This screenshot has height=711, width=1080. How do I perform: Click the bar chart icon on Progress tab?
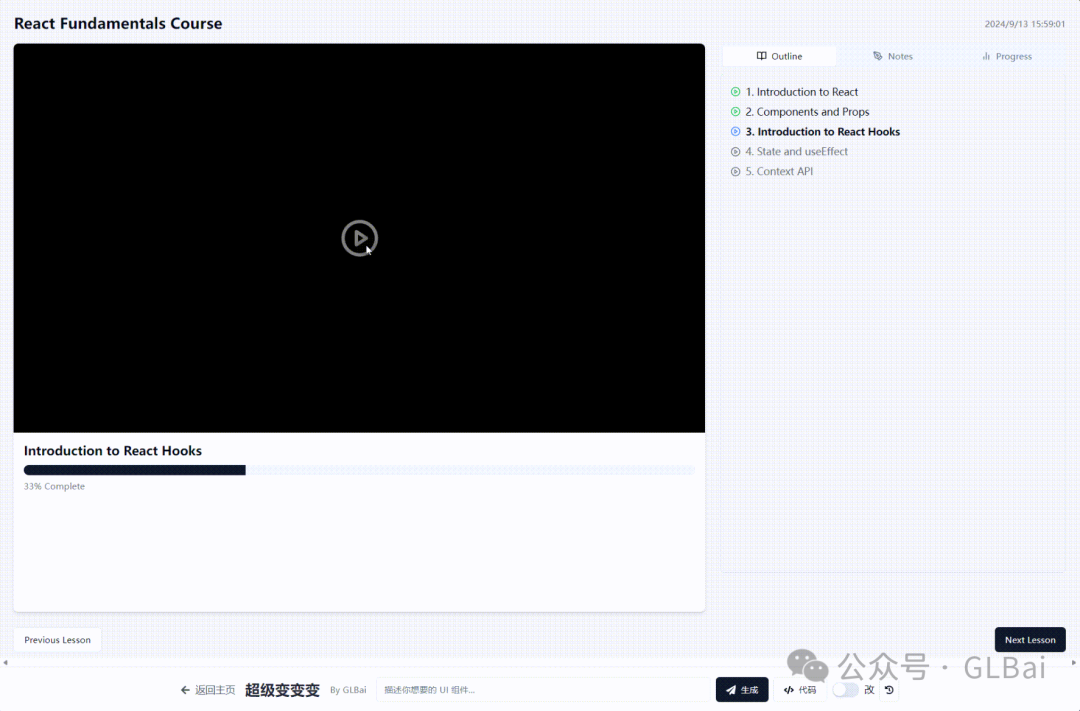986,56
